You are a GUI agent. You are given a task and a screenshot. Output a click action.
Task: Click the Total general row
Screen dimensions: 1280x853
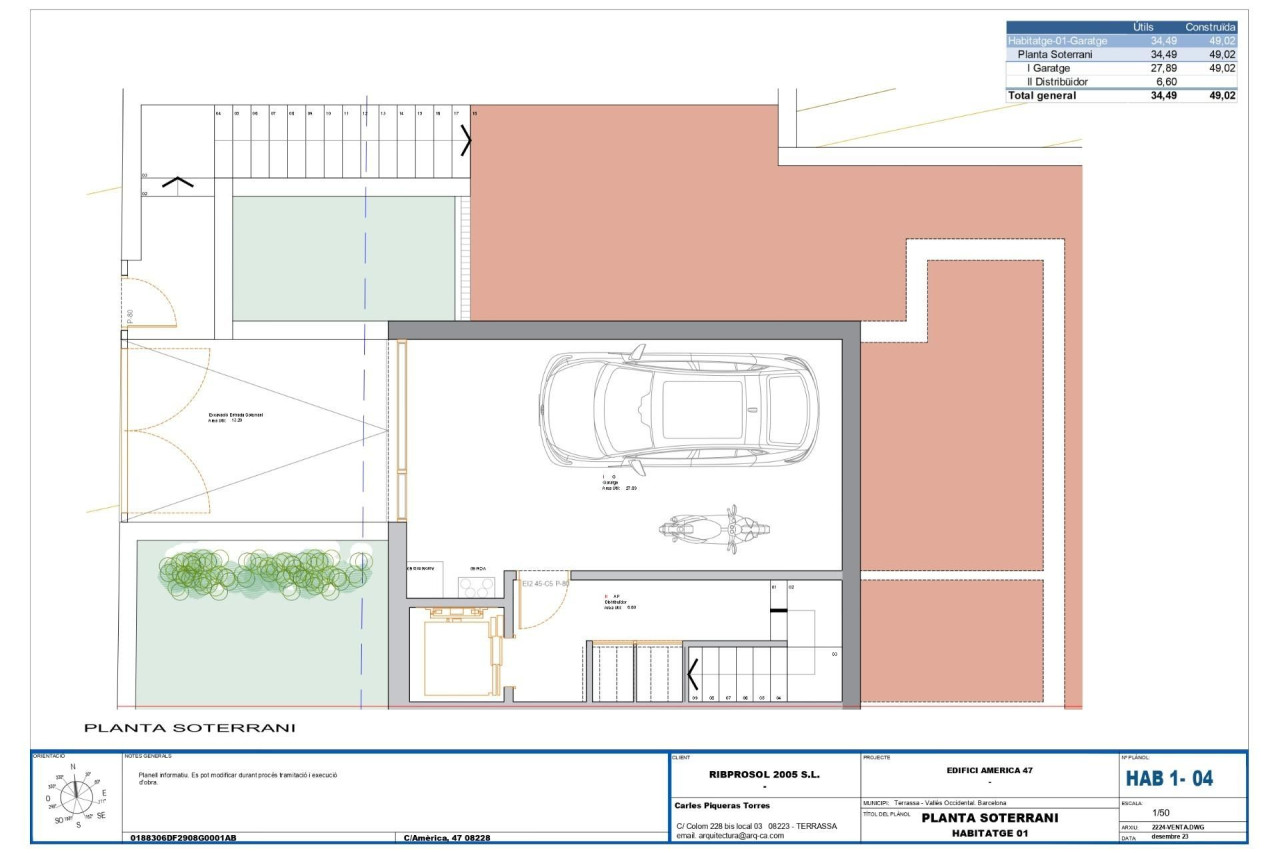pyautogui.click(x=1121, y=96)
